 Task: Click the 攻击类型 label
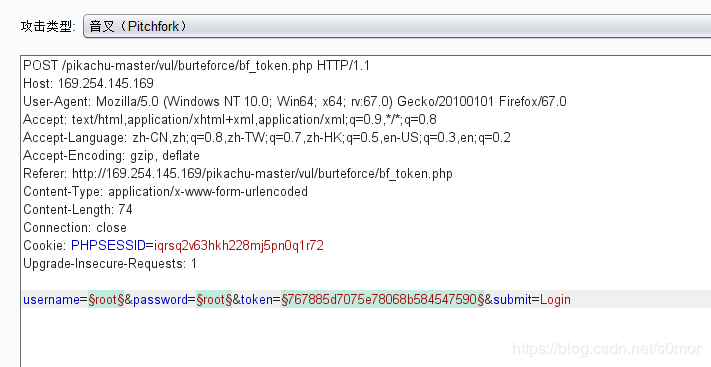[x=48, y=26]
